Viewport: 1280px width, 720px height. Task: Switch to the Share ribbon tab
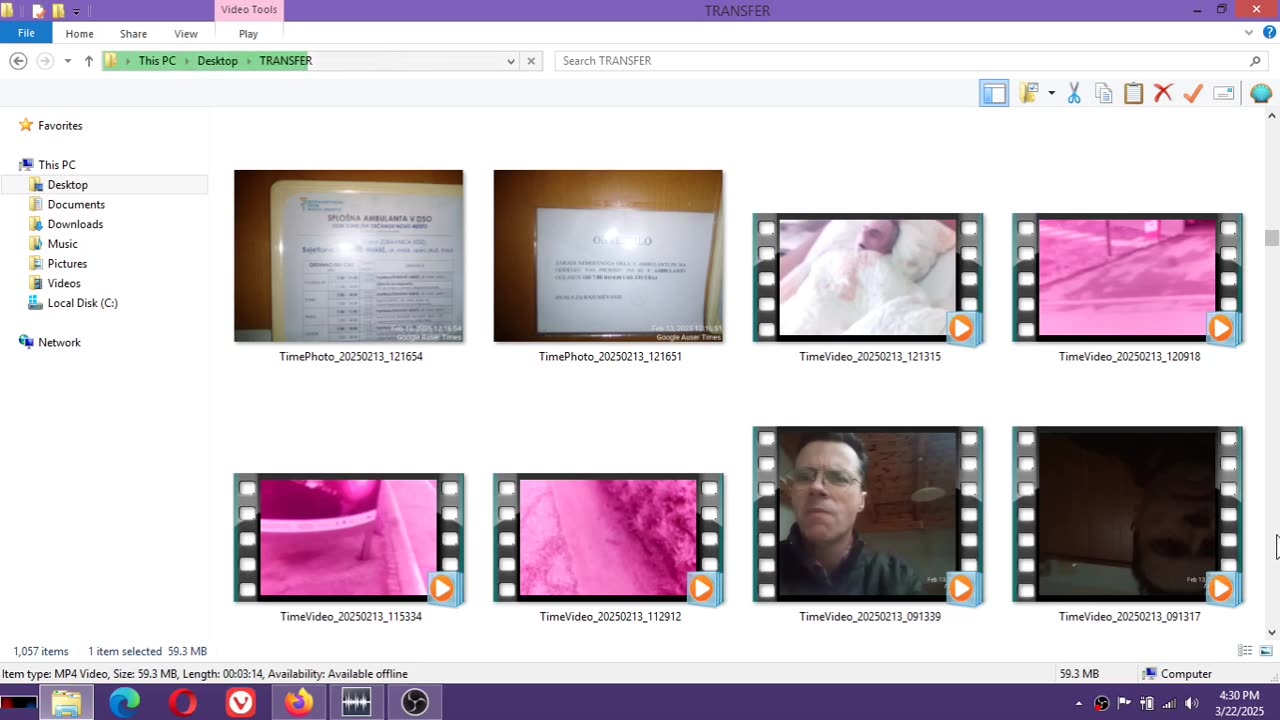pos(133,34)
